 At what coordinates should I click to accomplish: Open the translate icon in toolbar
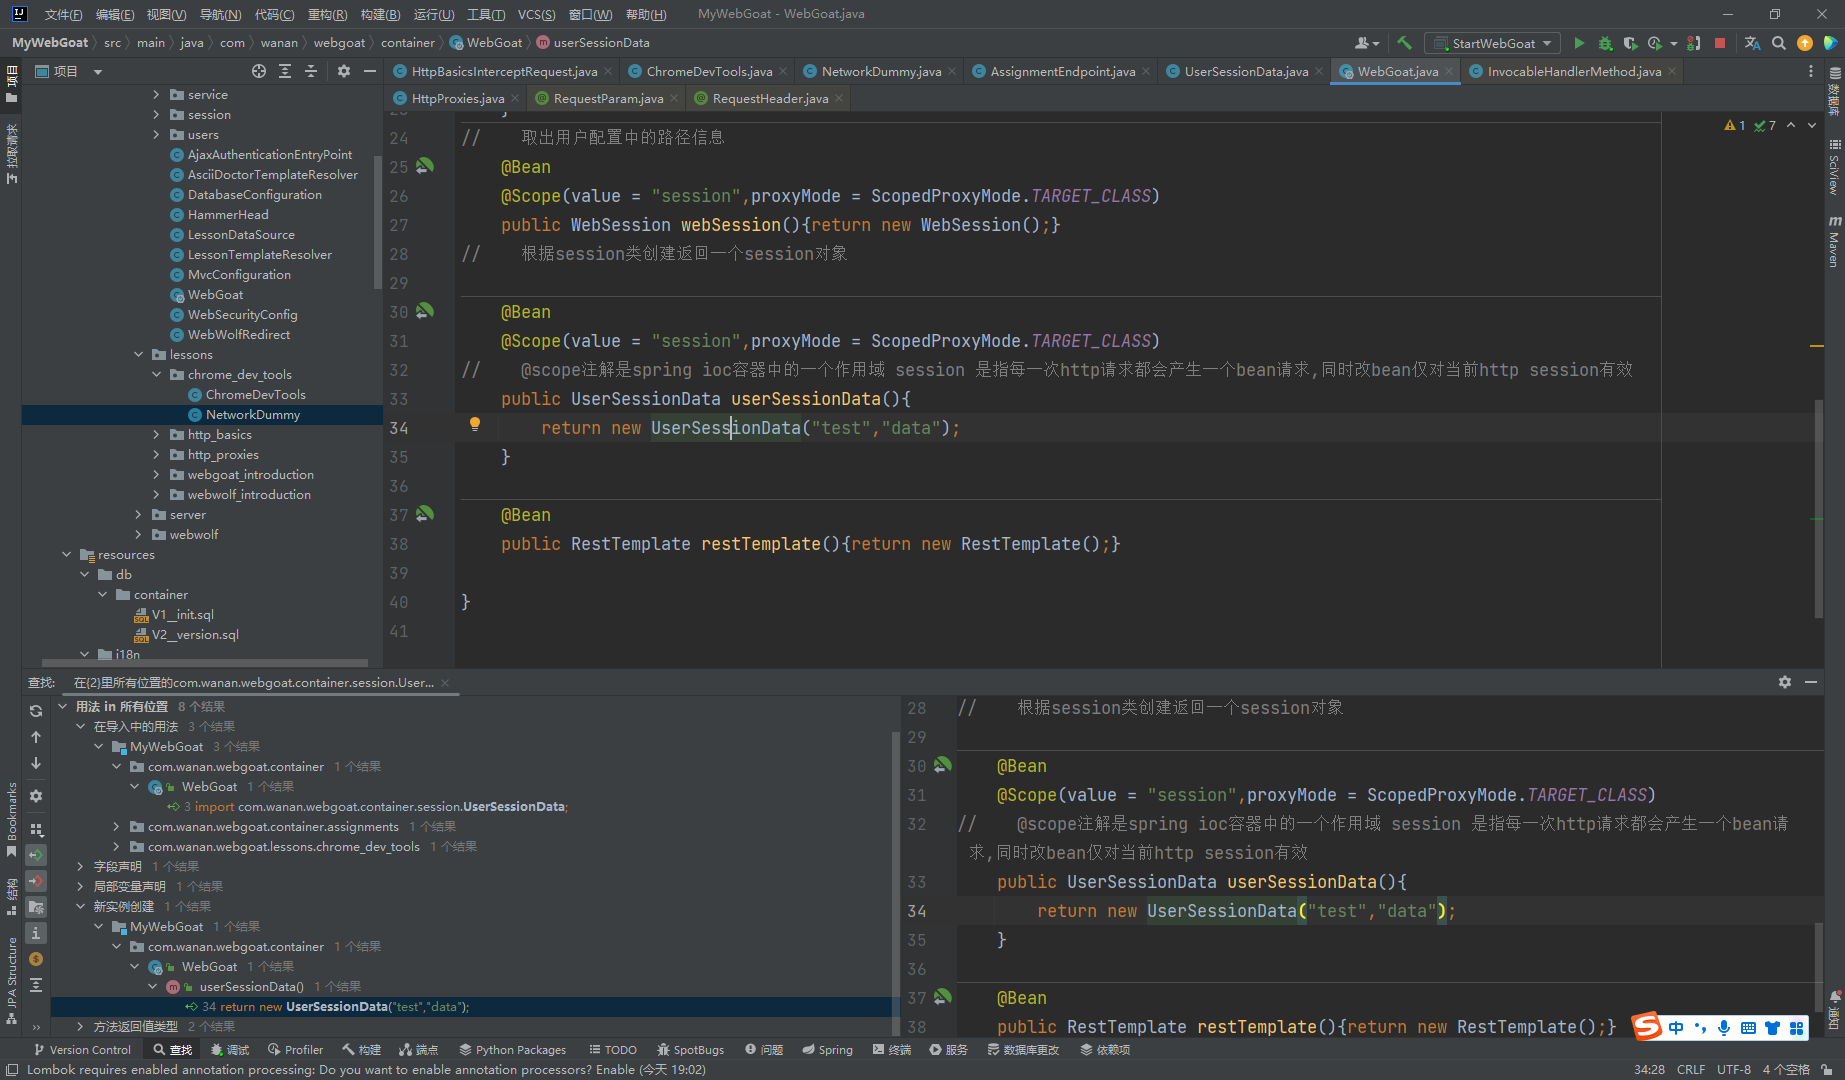(1752, 43)
